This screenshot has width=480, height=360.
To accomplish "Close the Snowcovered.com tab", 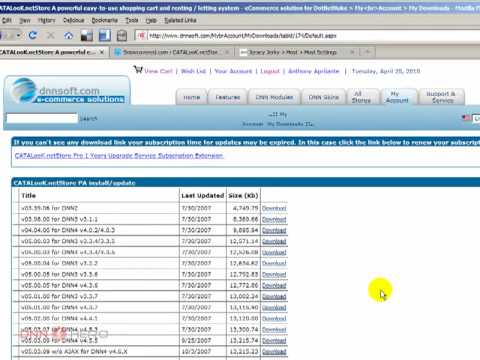I will [227, 52].
